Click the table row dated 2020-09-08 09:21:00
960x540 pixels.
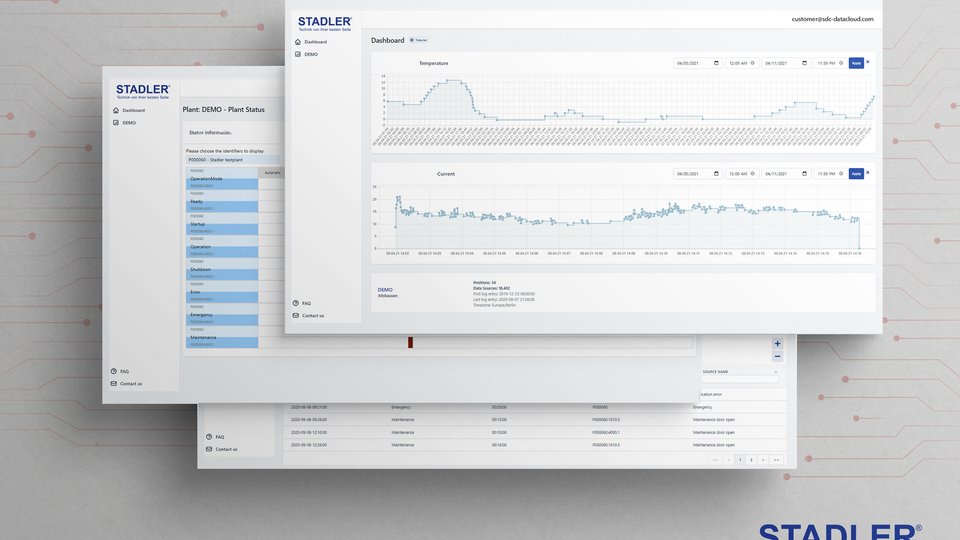tap(534, 407)
